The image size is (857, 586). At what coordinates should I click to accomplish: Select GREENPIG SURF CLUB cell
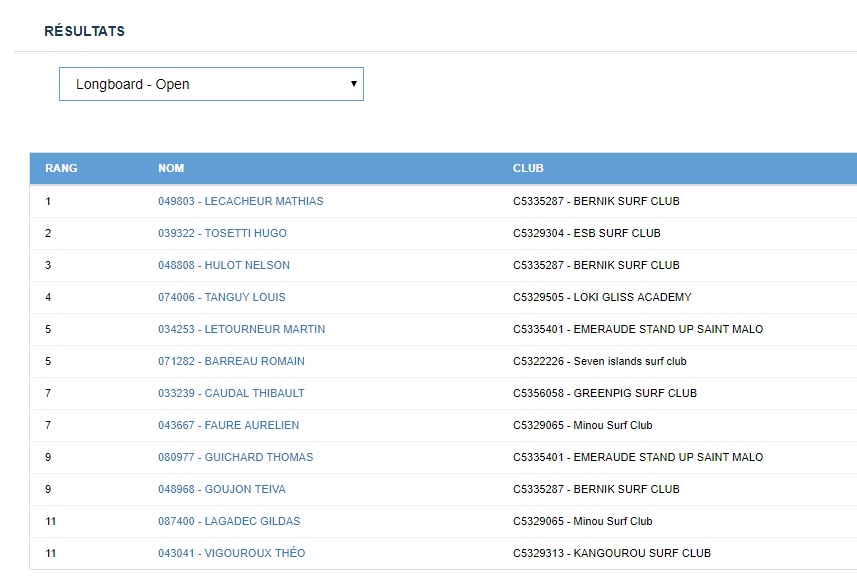604,393
